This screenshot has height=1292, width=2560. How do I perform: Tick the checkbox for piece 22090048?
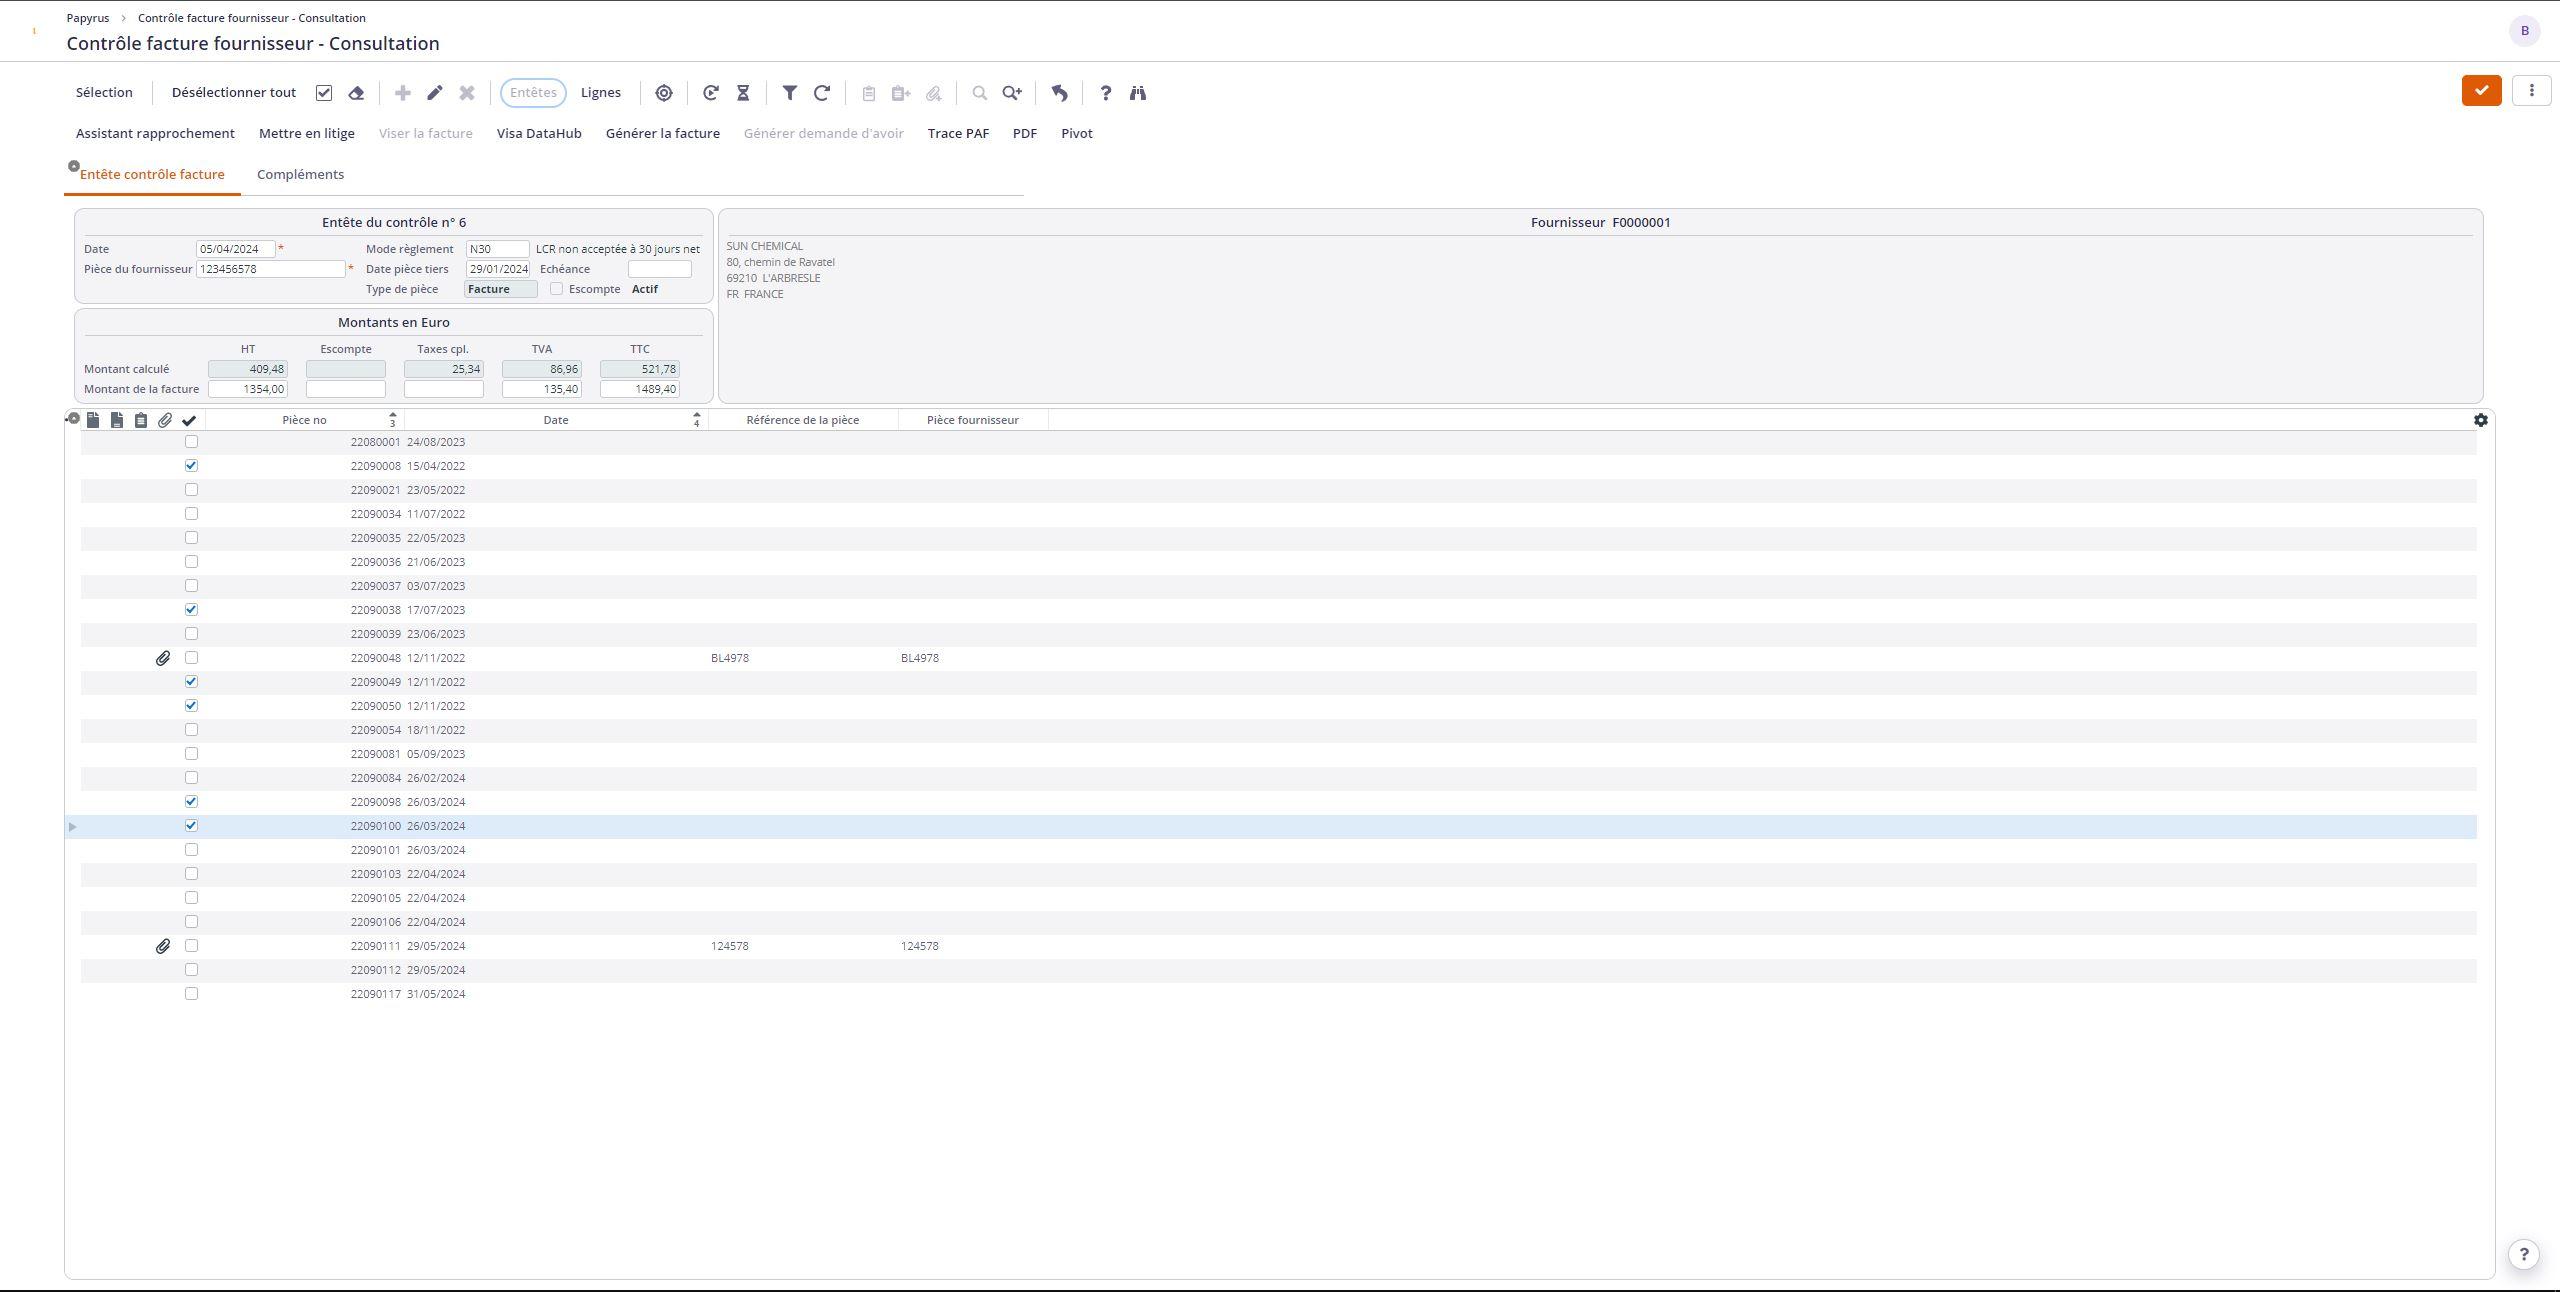[x=192, y=658]
